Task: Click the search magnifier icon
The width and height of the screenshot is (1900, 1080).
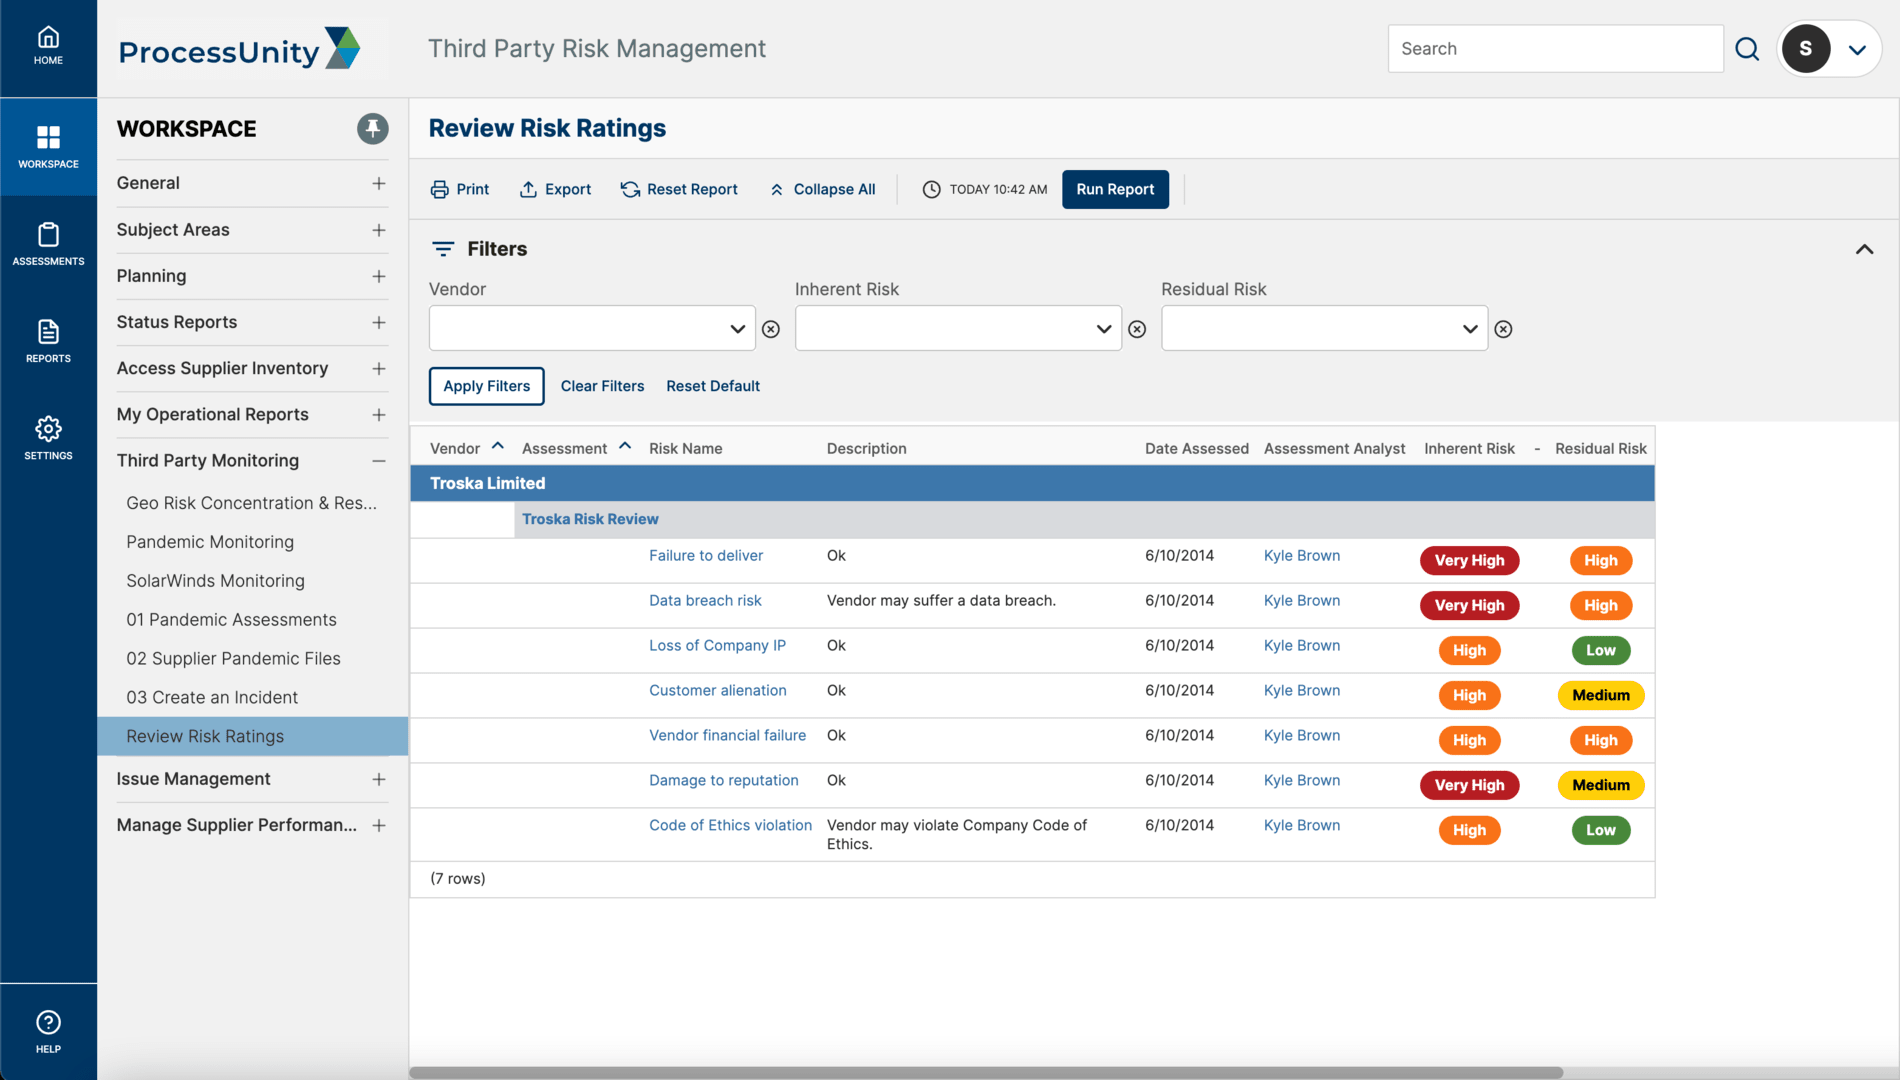Action: 1747,49
